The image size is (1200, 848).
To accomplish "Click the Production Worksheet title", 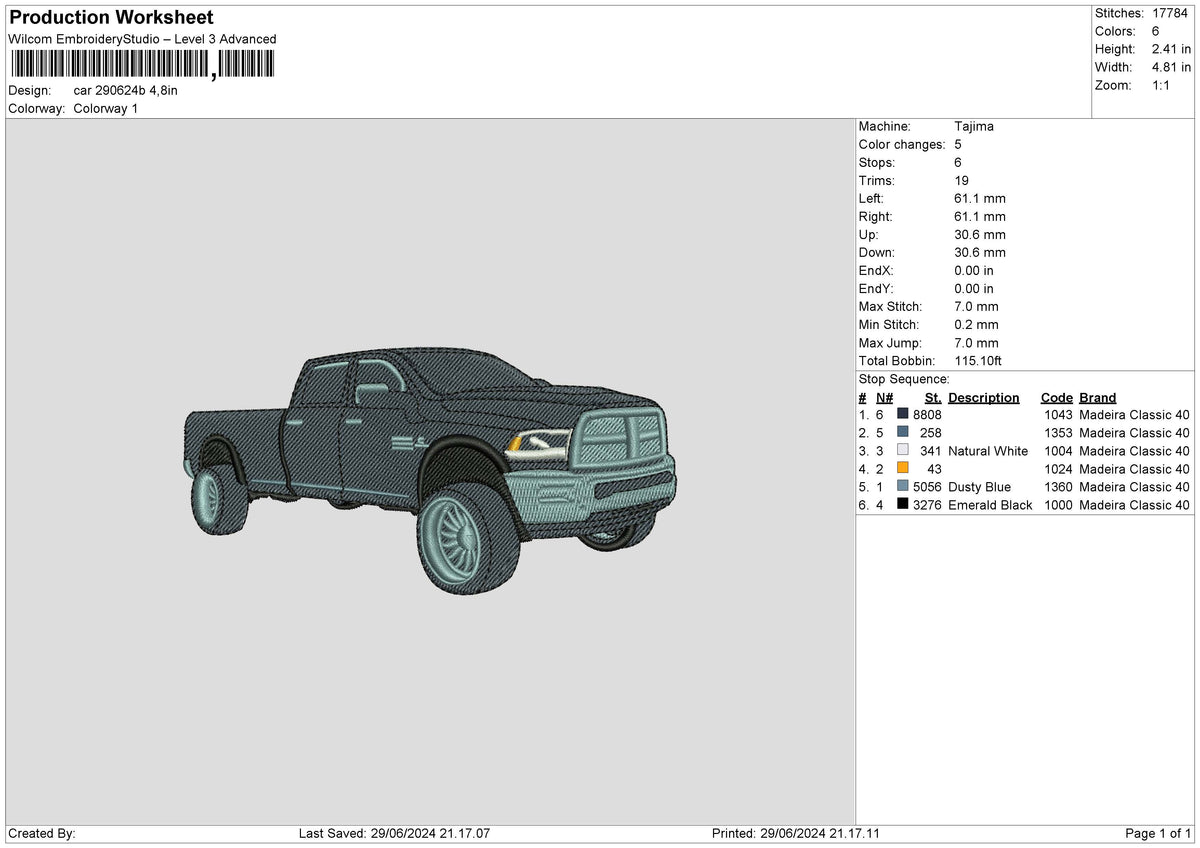I will point(111,18).
